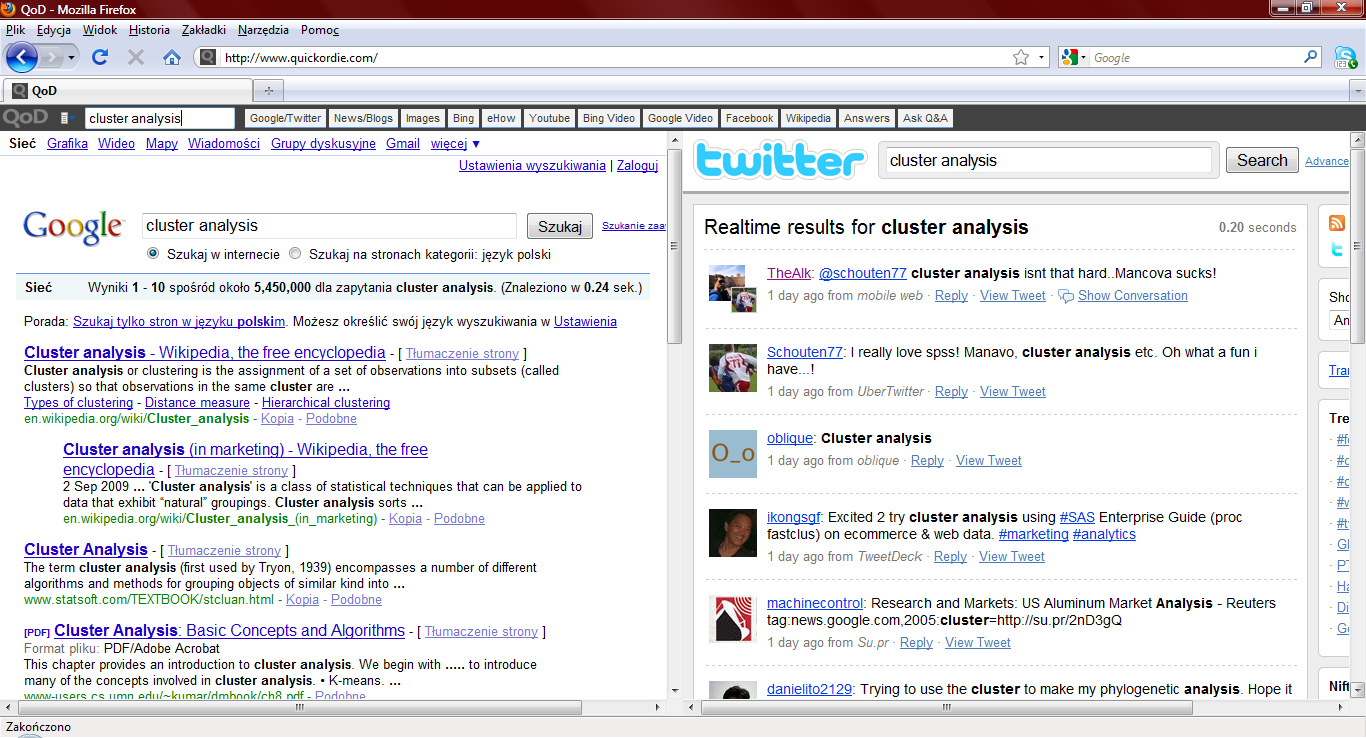
Task: Click the Twitter bird icon below RSS
Action: tap(1336, 250)
